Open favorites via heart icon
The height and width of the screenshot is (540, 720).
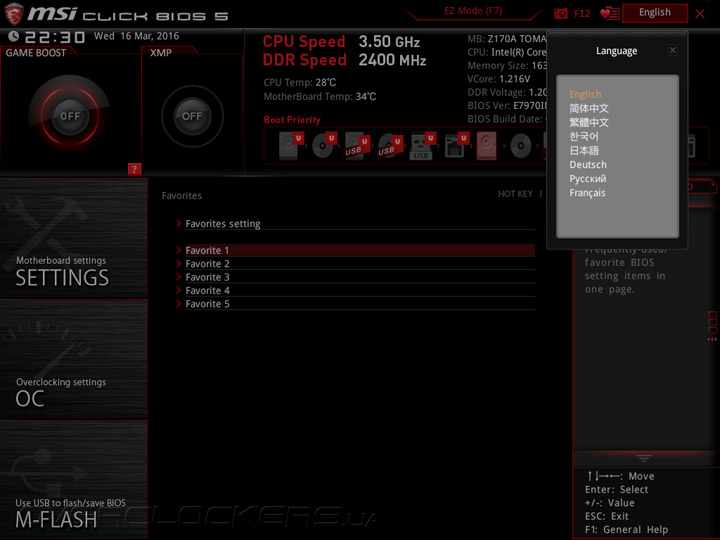pyautogui.click(x=610, y=13)
